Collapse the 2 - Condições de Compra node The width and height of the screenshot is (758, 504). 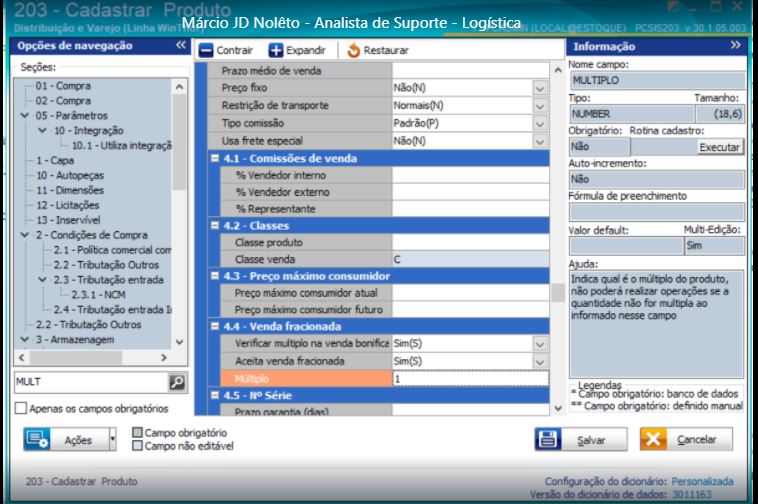(x=25, y=235)
